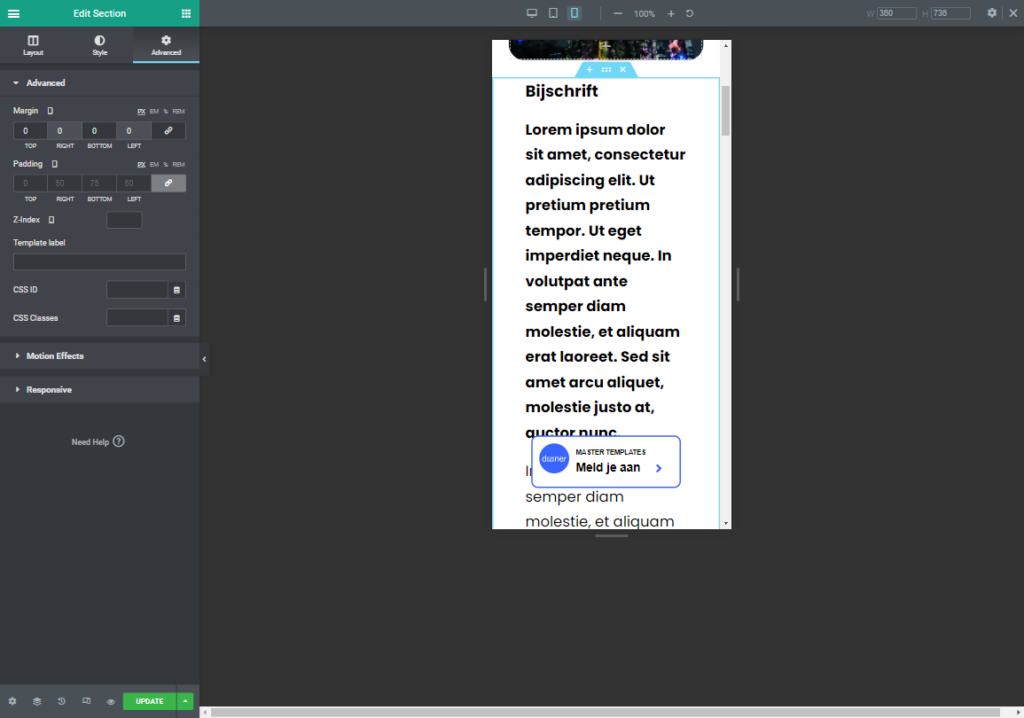Click the green Update button

(149, 701)
